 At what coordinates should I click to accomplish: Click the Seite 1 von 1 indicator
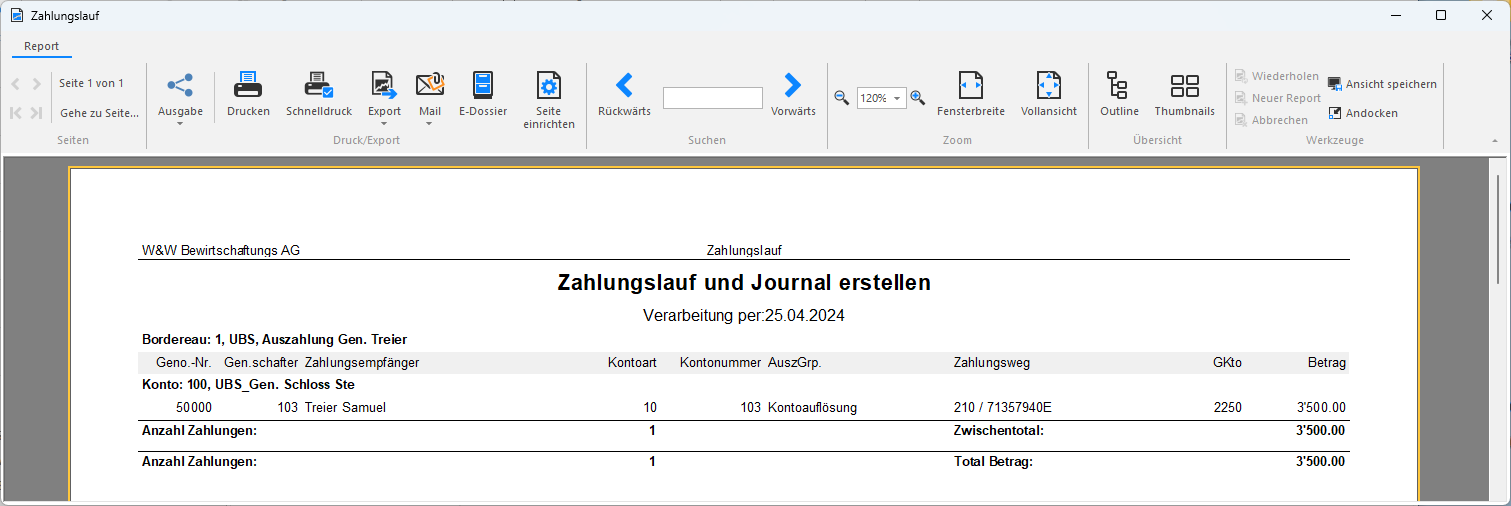pyautogui.click(x=91, y=83)
